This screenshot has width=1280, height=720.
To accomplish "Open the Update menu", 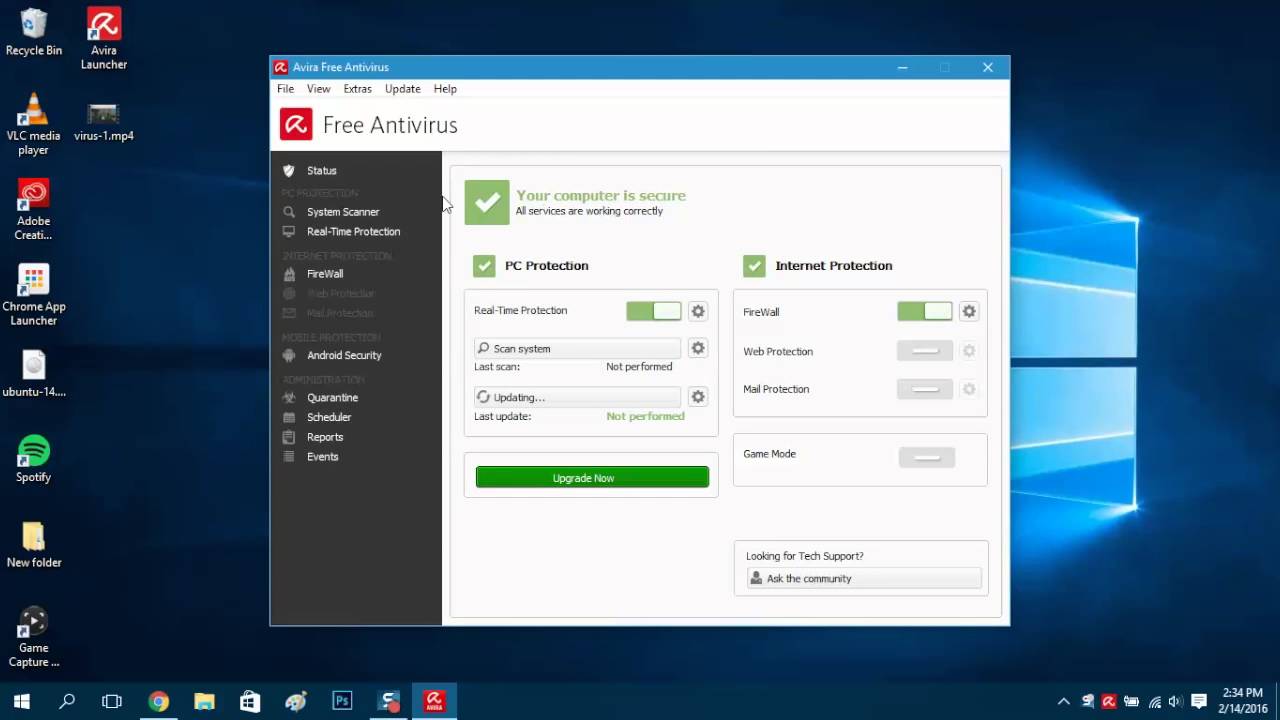I will (402, 89).
